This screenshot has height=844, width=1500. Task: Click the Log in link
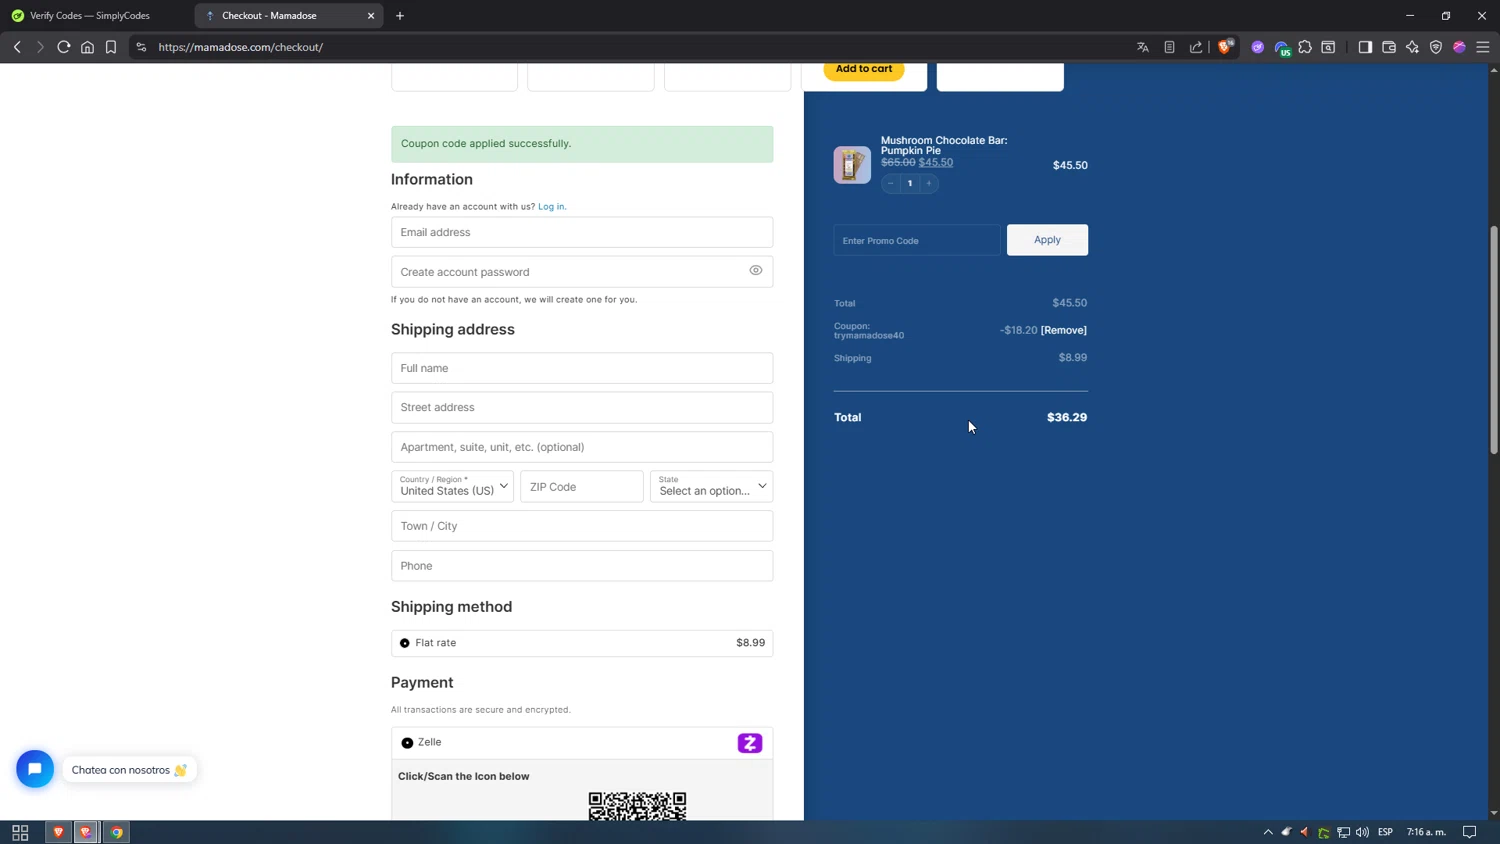point(552,207)
